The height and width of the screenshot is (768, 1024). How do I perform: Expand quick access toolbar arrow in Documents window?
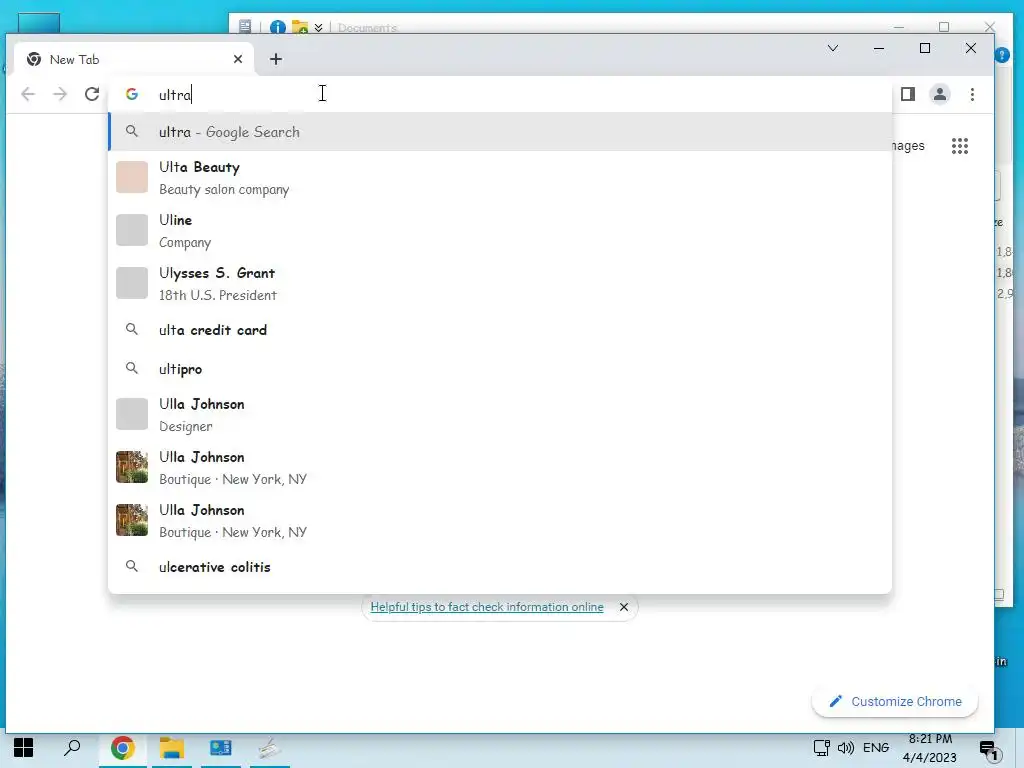318,27
